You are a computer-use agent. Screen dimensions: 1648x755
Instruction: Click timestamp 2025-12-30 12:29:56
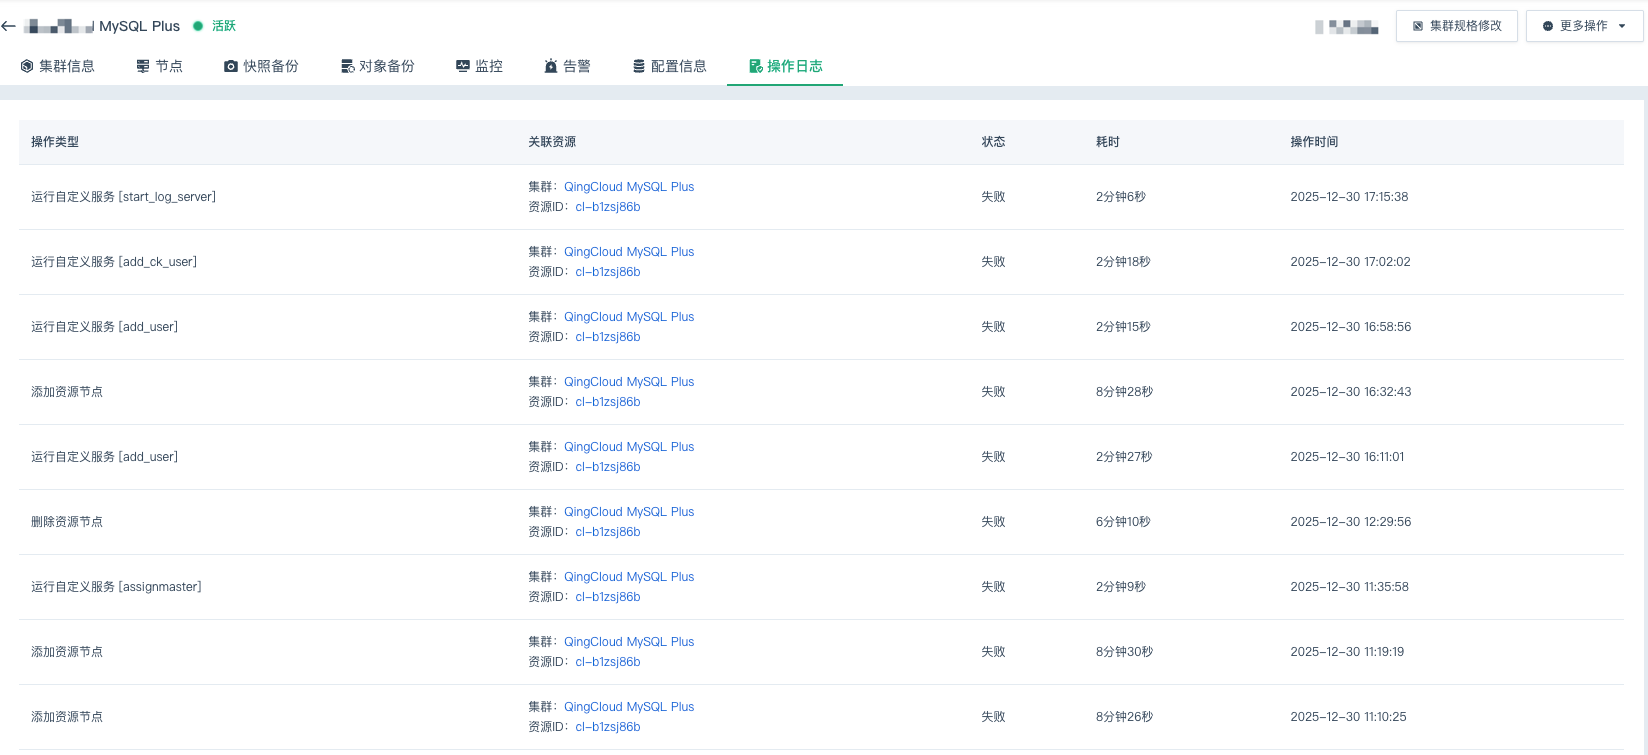[1351, 522]
